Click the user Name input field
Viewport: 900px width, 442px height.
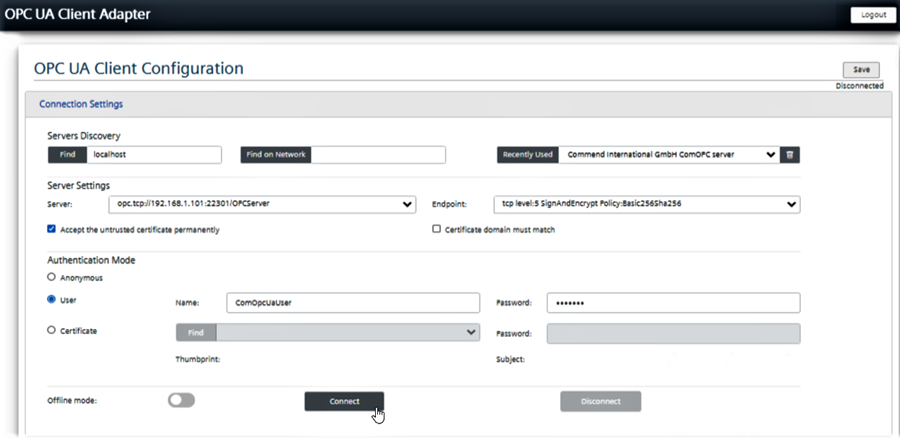click(x=353, y=302)
